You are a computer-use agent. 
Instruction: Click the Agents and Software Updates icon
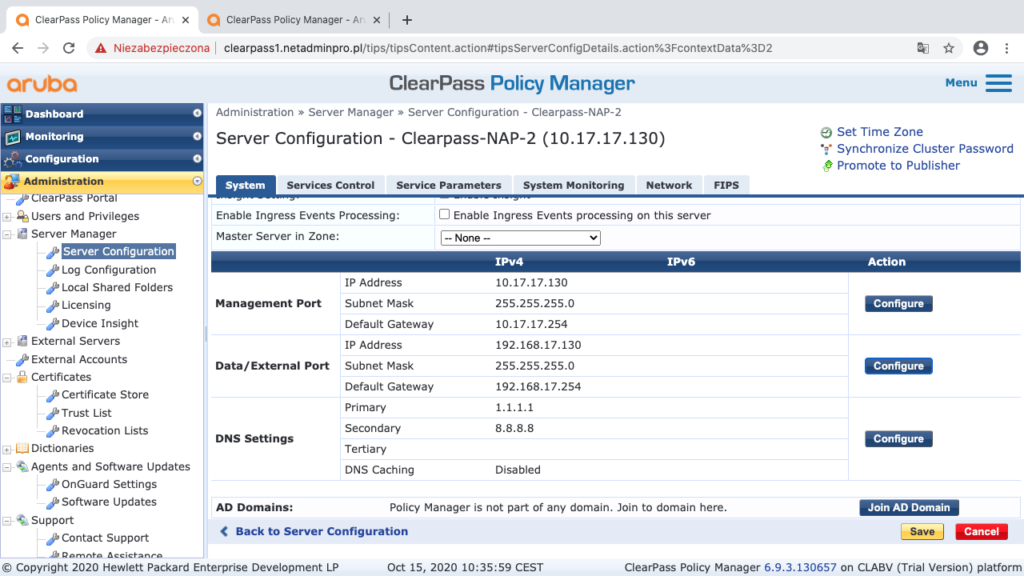[x=22, y=466]
